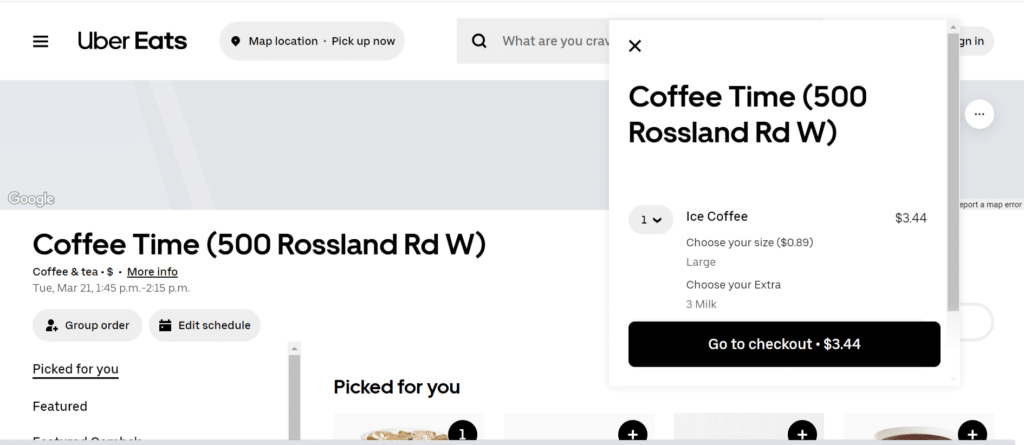1024x445 pixels.
Task: Change Ice Coffee quantity dropdown
Action: [x=650, y=220]
